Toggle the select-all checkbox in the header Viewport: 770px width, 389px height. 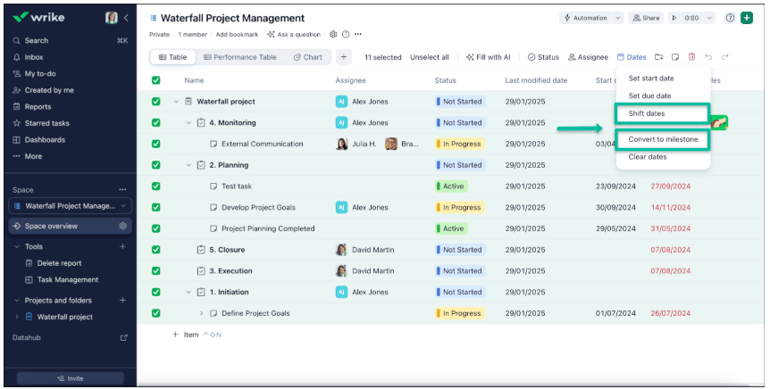156,80
